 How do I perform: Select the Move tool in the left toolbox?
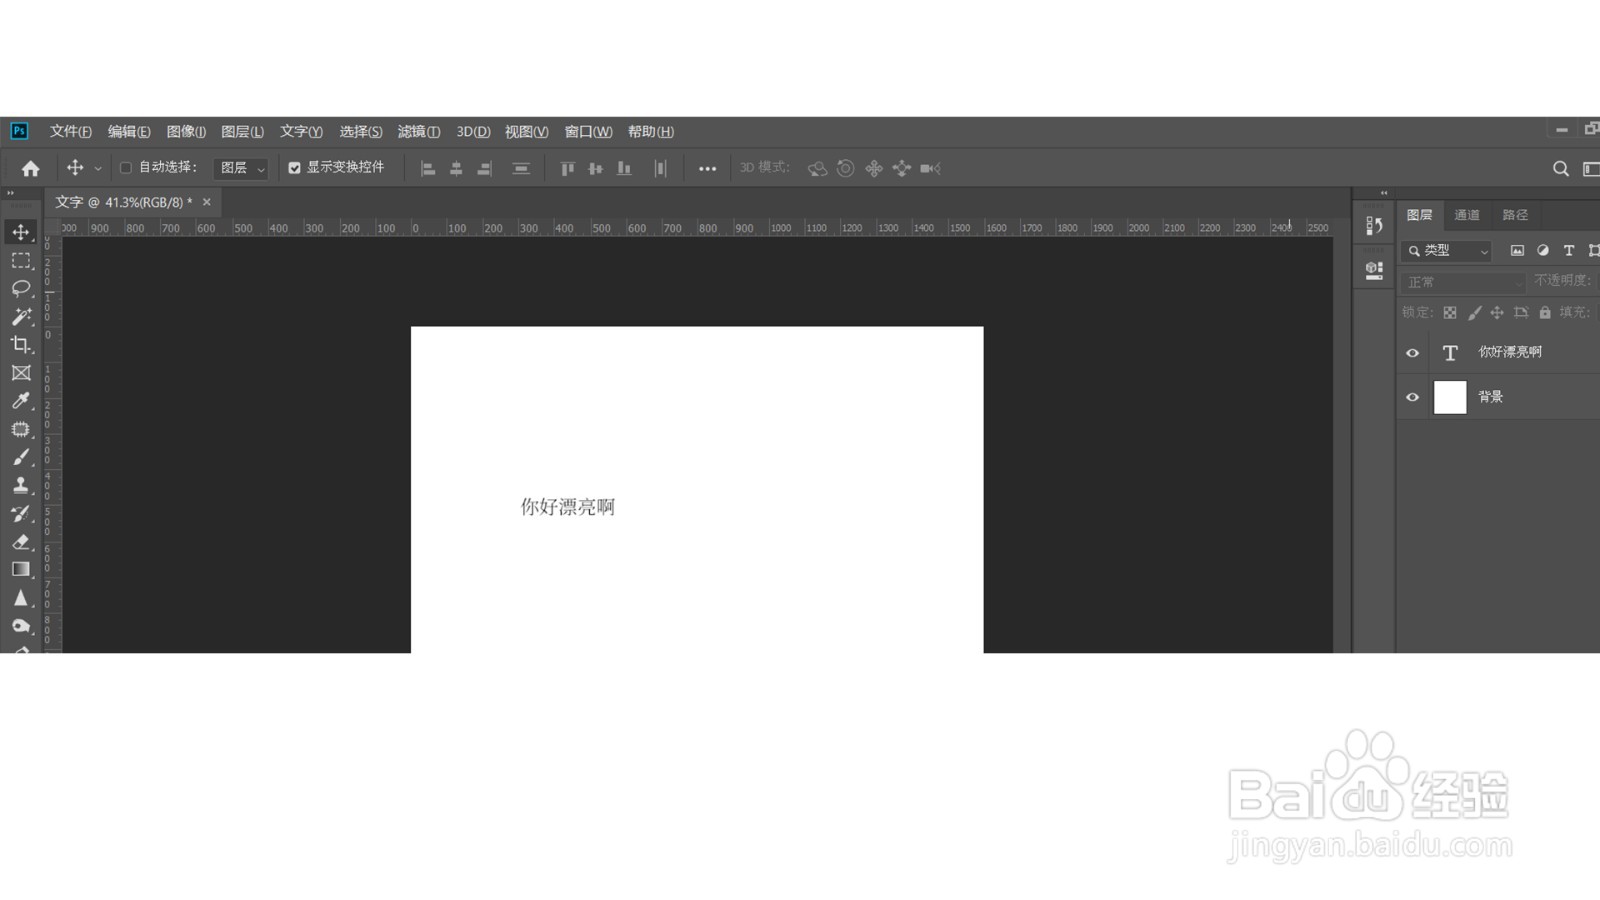click(20, 232)
